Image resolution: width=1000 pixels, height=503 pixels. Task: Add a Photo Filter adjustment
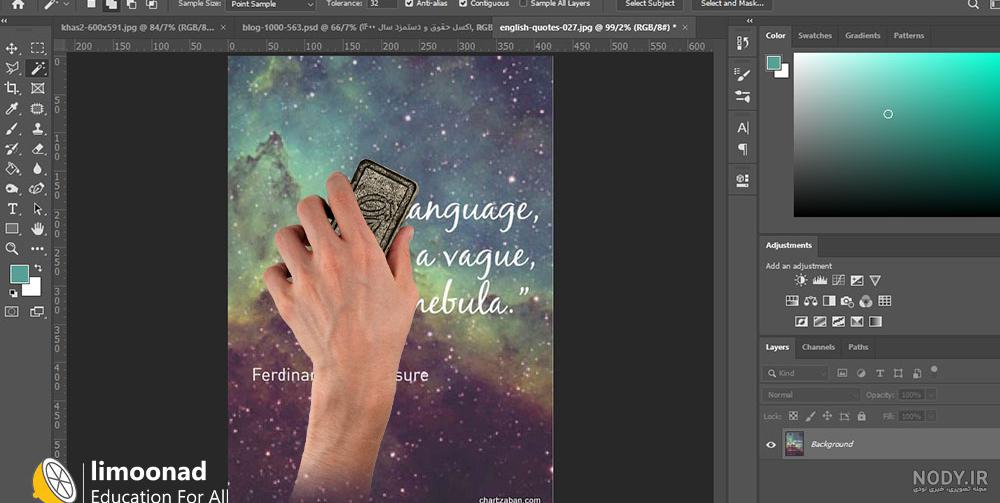click(x=847, y=301)
